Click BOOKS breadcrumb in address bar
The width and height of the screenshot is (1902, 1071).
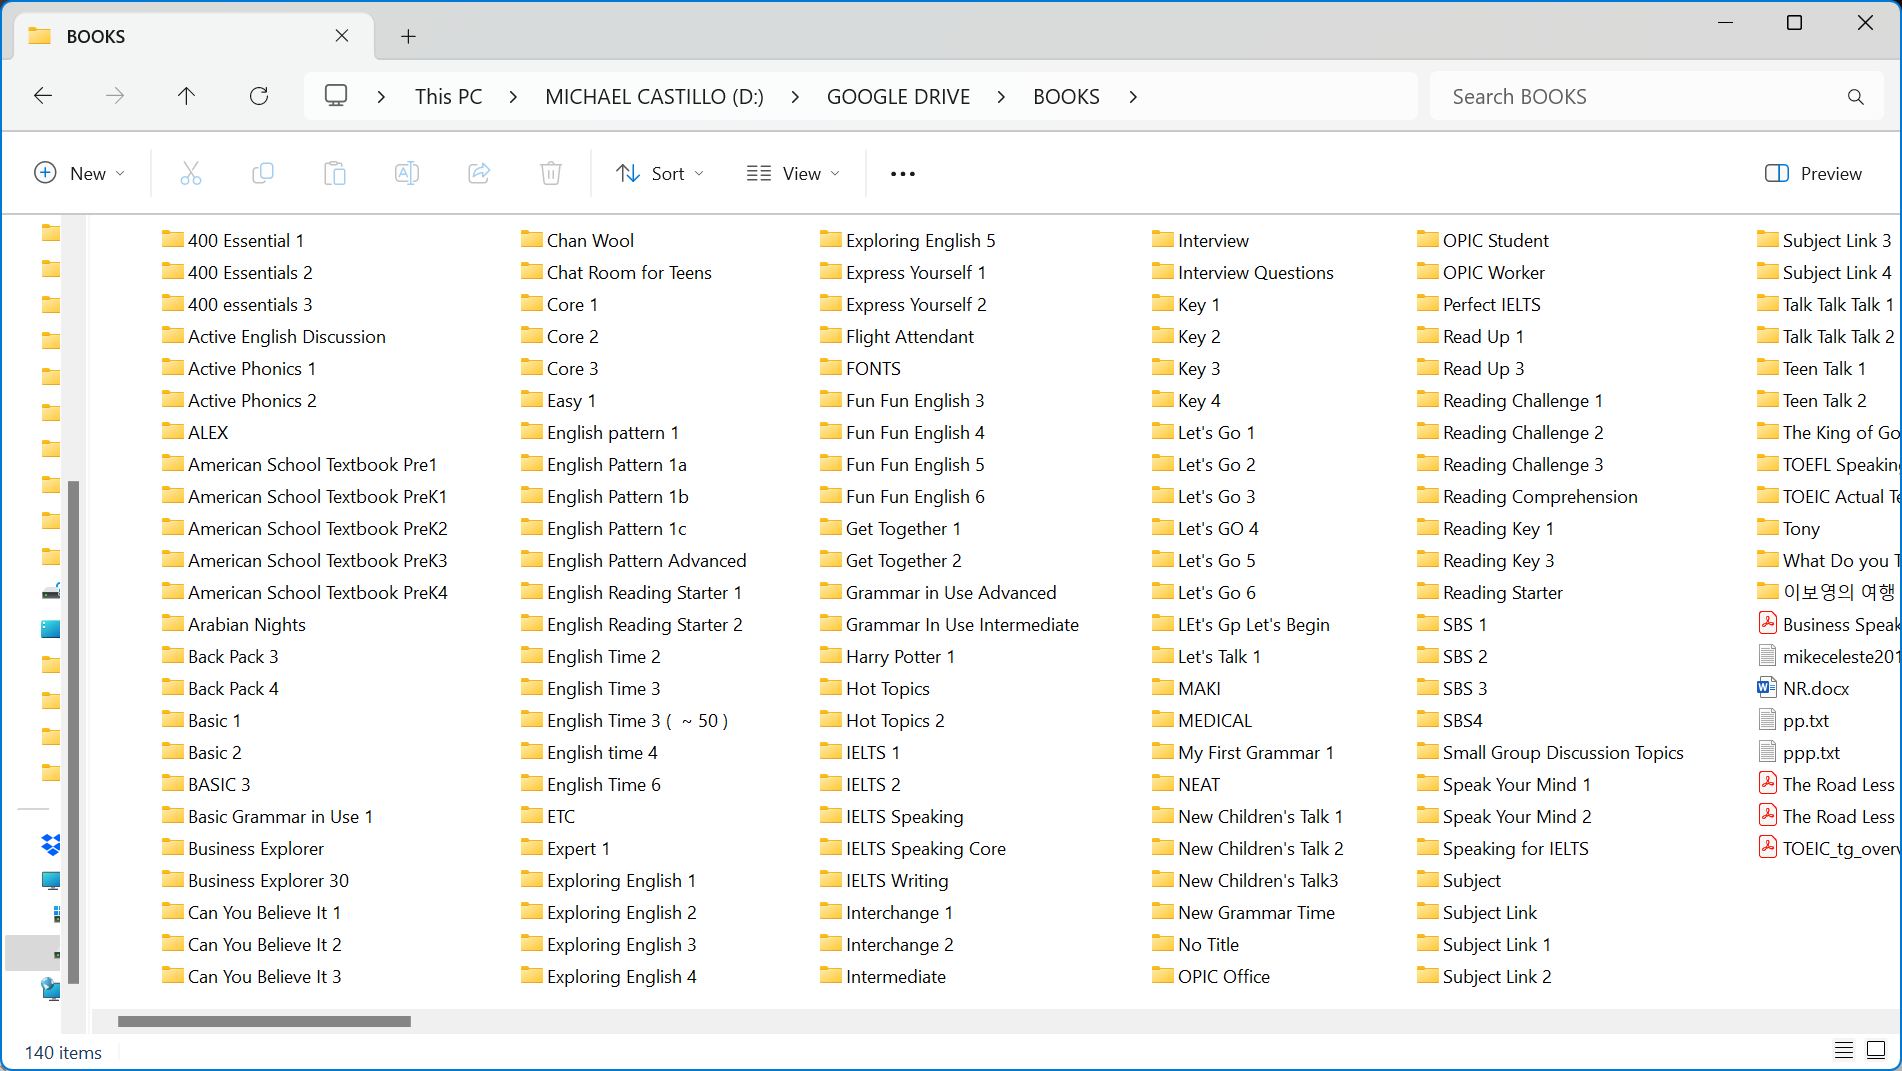coord(1066,97)
